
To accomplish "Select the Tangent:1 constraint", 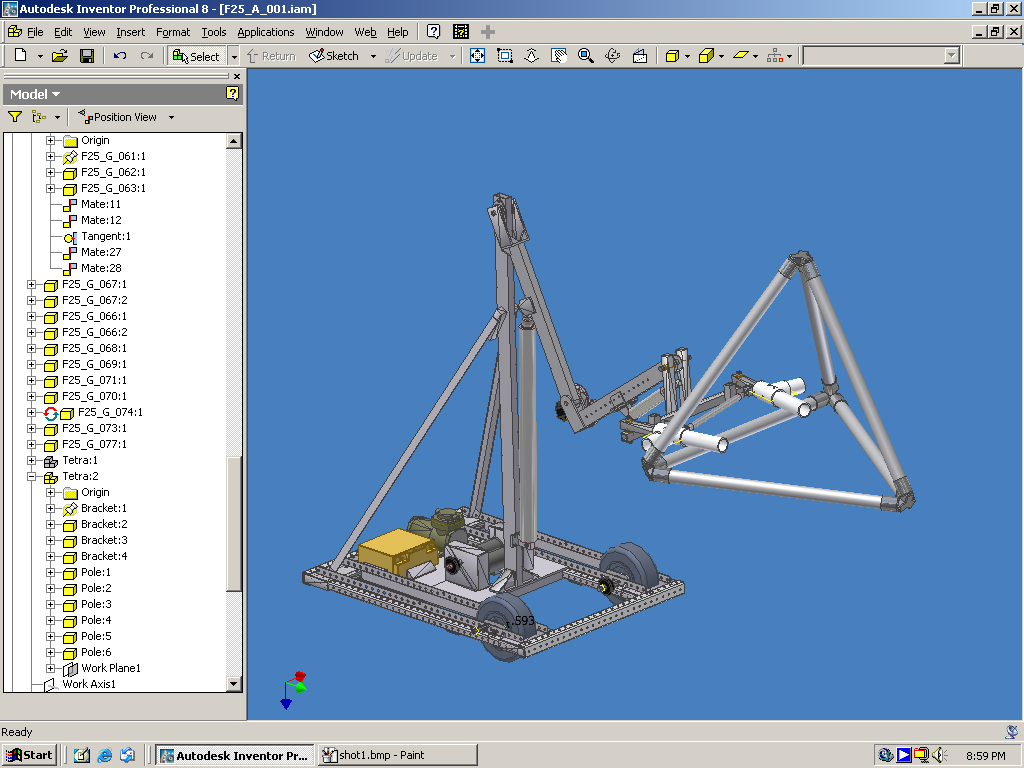I will coord(106,236).
